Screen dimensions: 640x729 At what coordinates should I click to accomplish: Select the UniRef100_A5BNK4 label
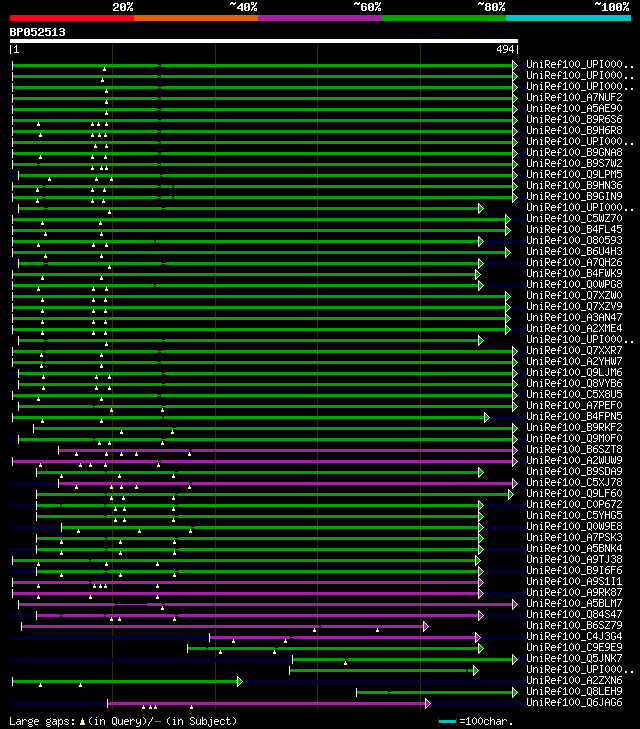pyautogui.click(x=574, y=549)
